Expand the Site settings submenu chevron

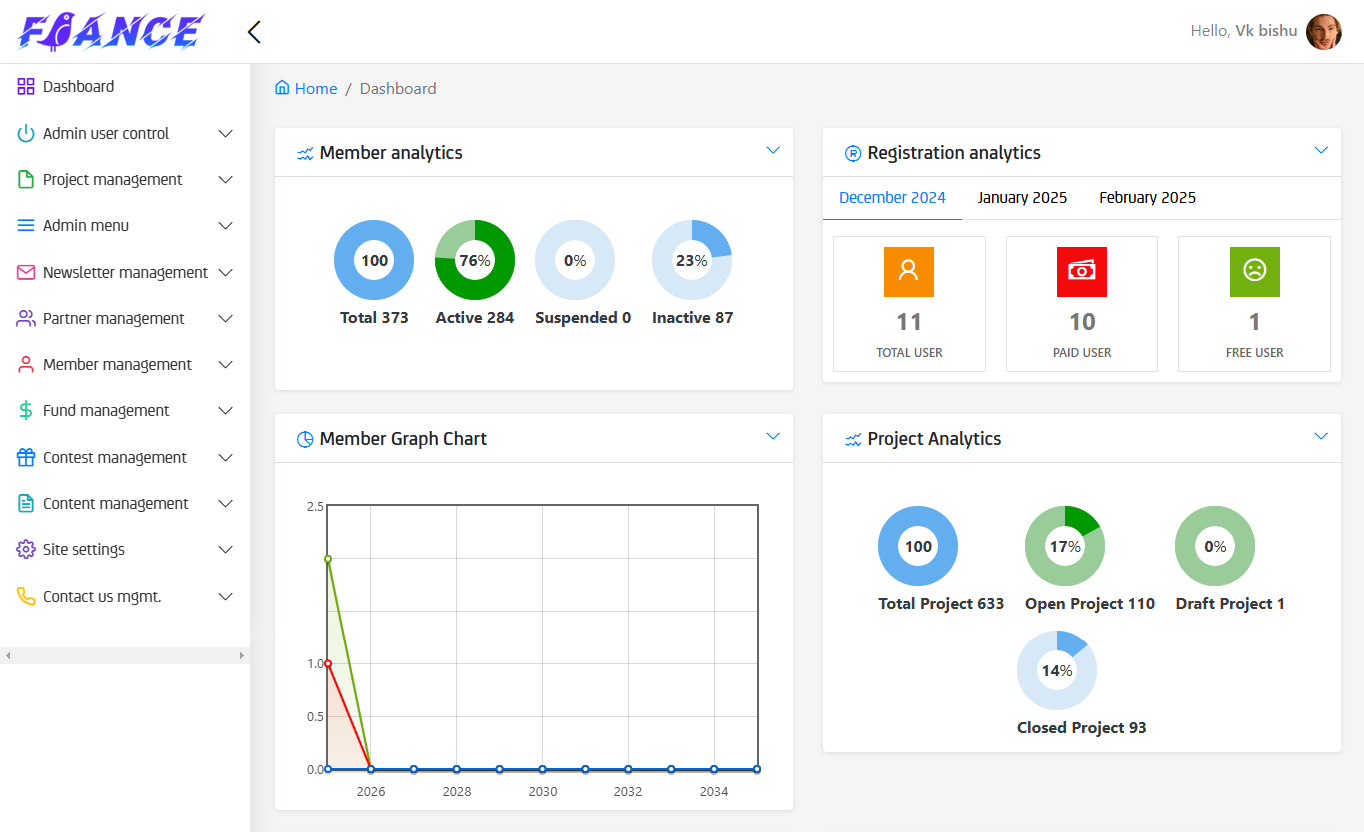[225, 550]
